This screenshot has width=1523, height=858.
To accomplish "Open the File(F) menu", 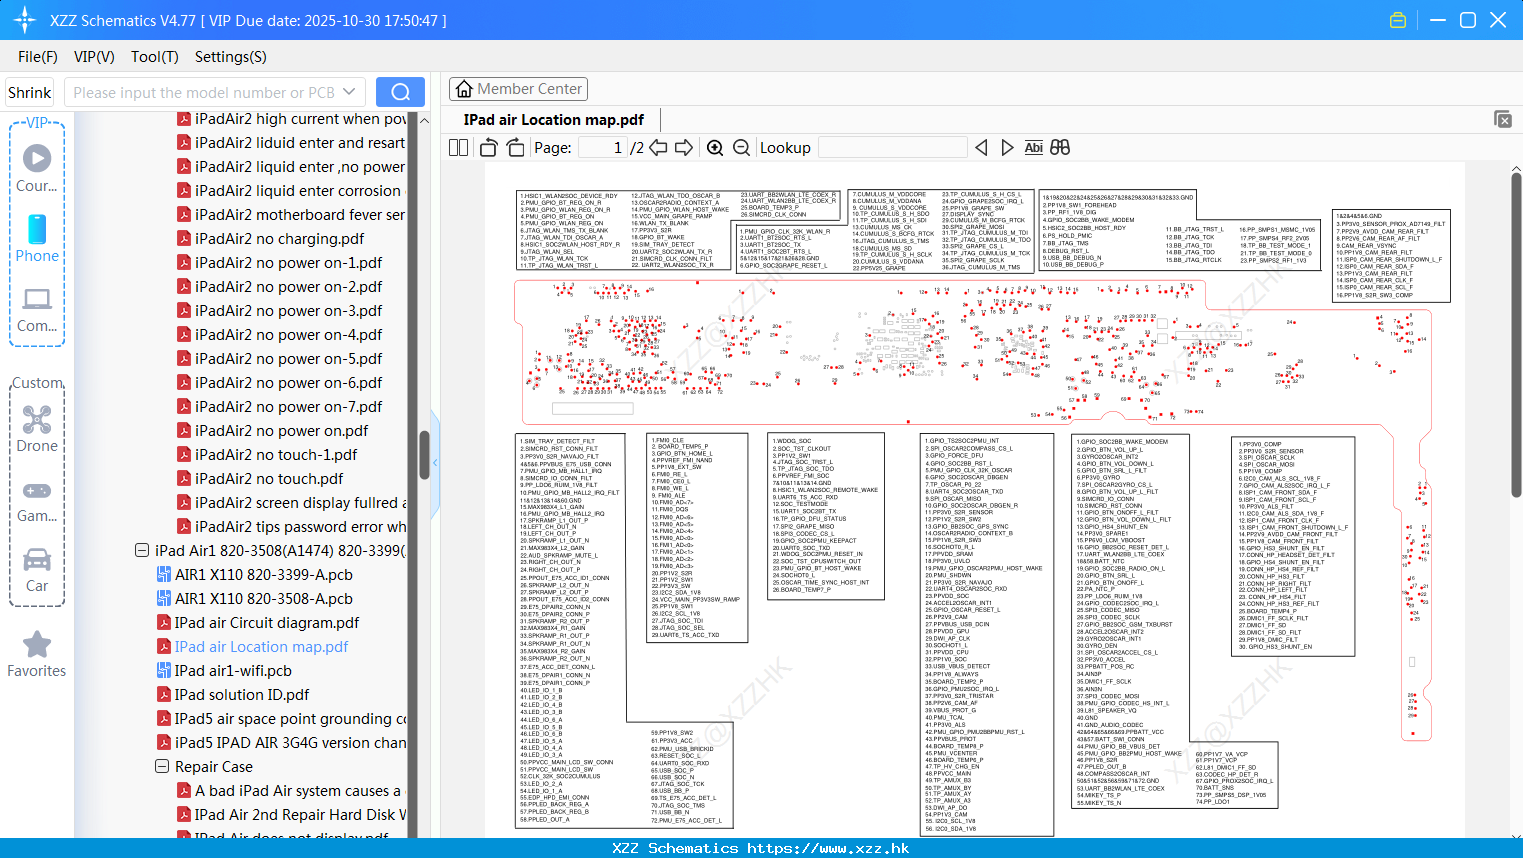I will tap(38, 57).
